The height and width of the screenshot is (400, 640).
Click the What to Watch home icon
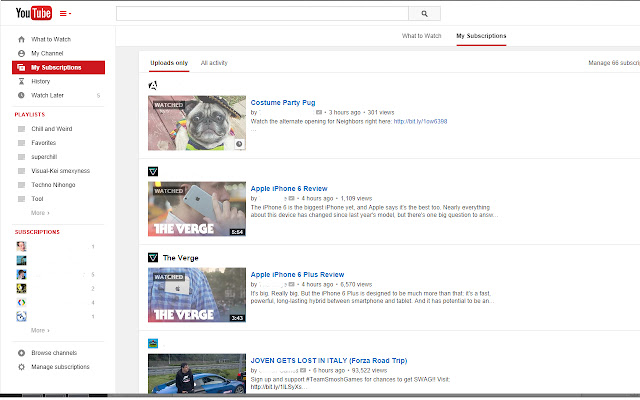[22, 39]
